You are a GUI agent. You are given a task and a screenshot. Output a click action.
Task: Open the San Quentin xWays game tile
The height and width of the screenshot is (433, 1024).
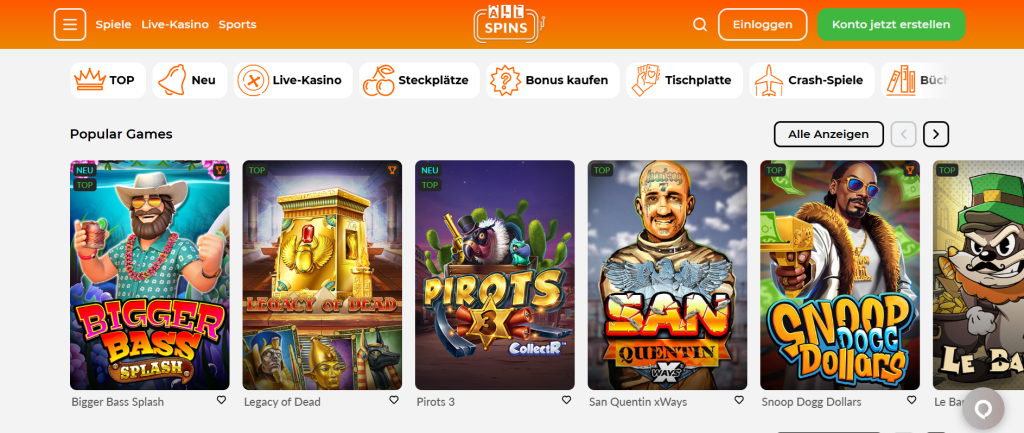[x=667, y=275]
